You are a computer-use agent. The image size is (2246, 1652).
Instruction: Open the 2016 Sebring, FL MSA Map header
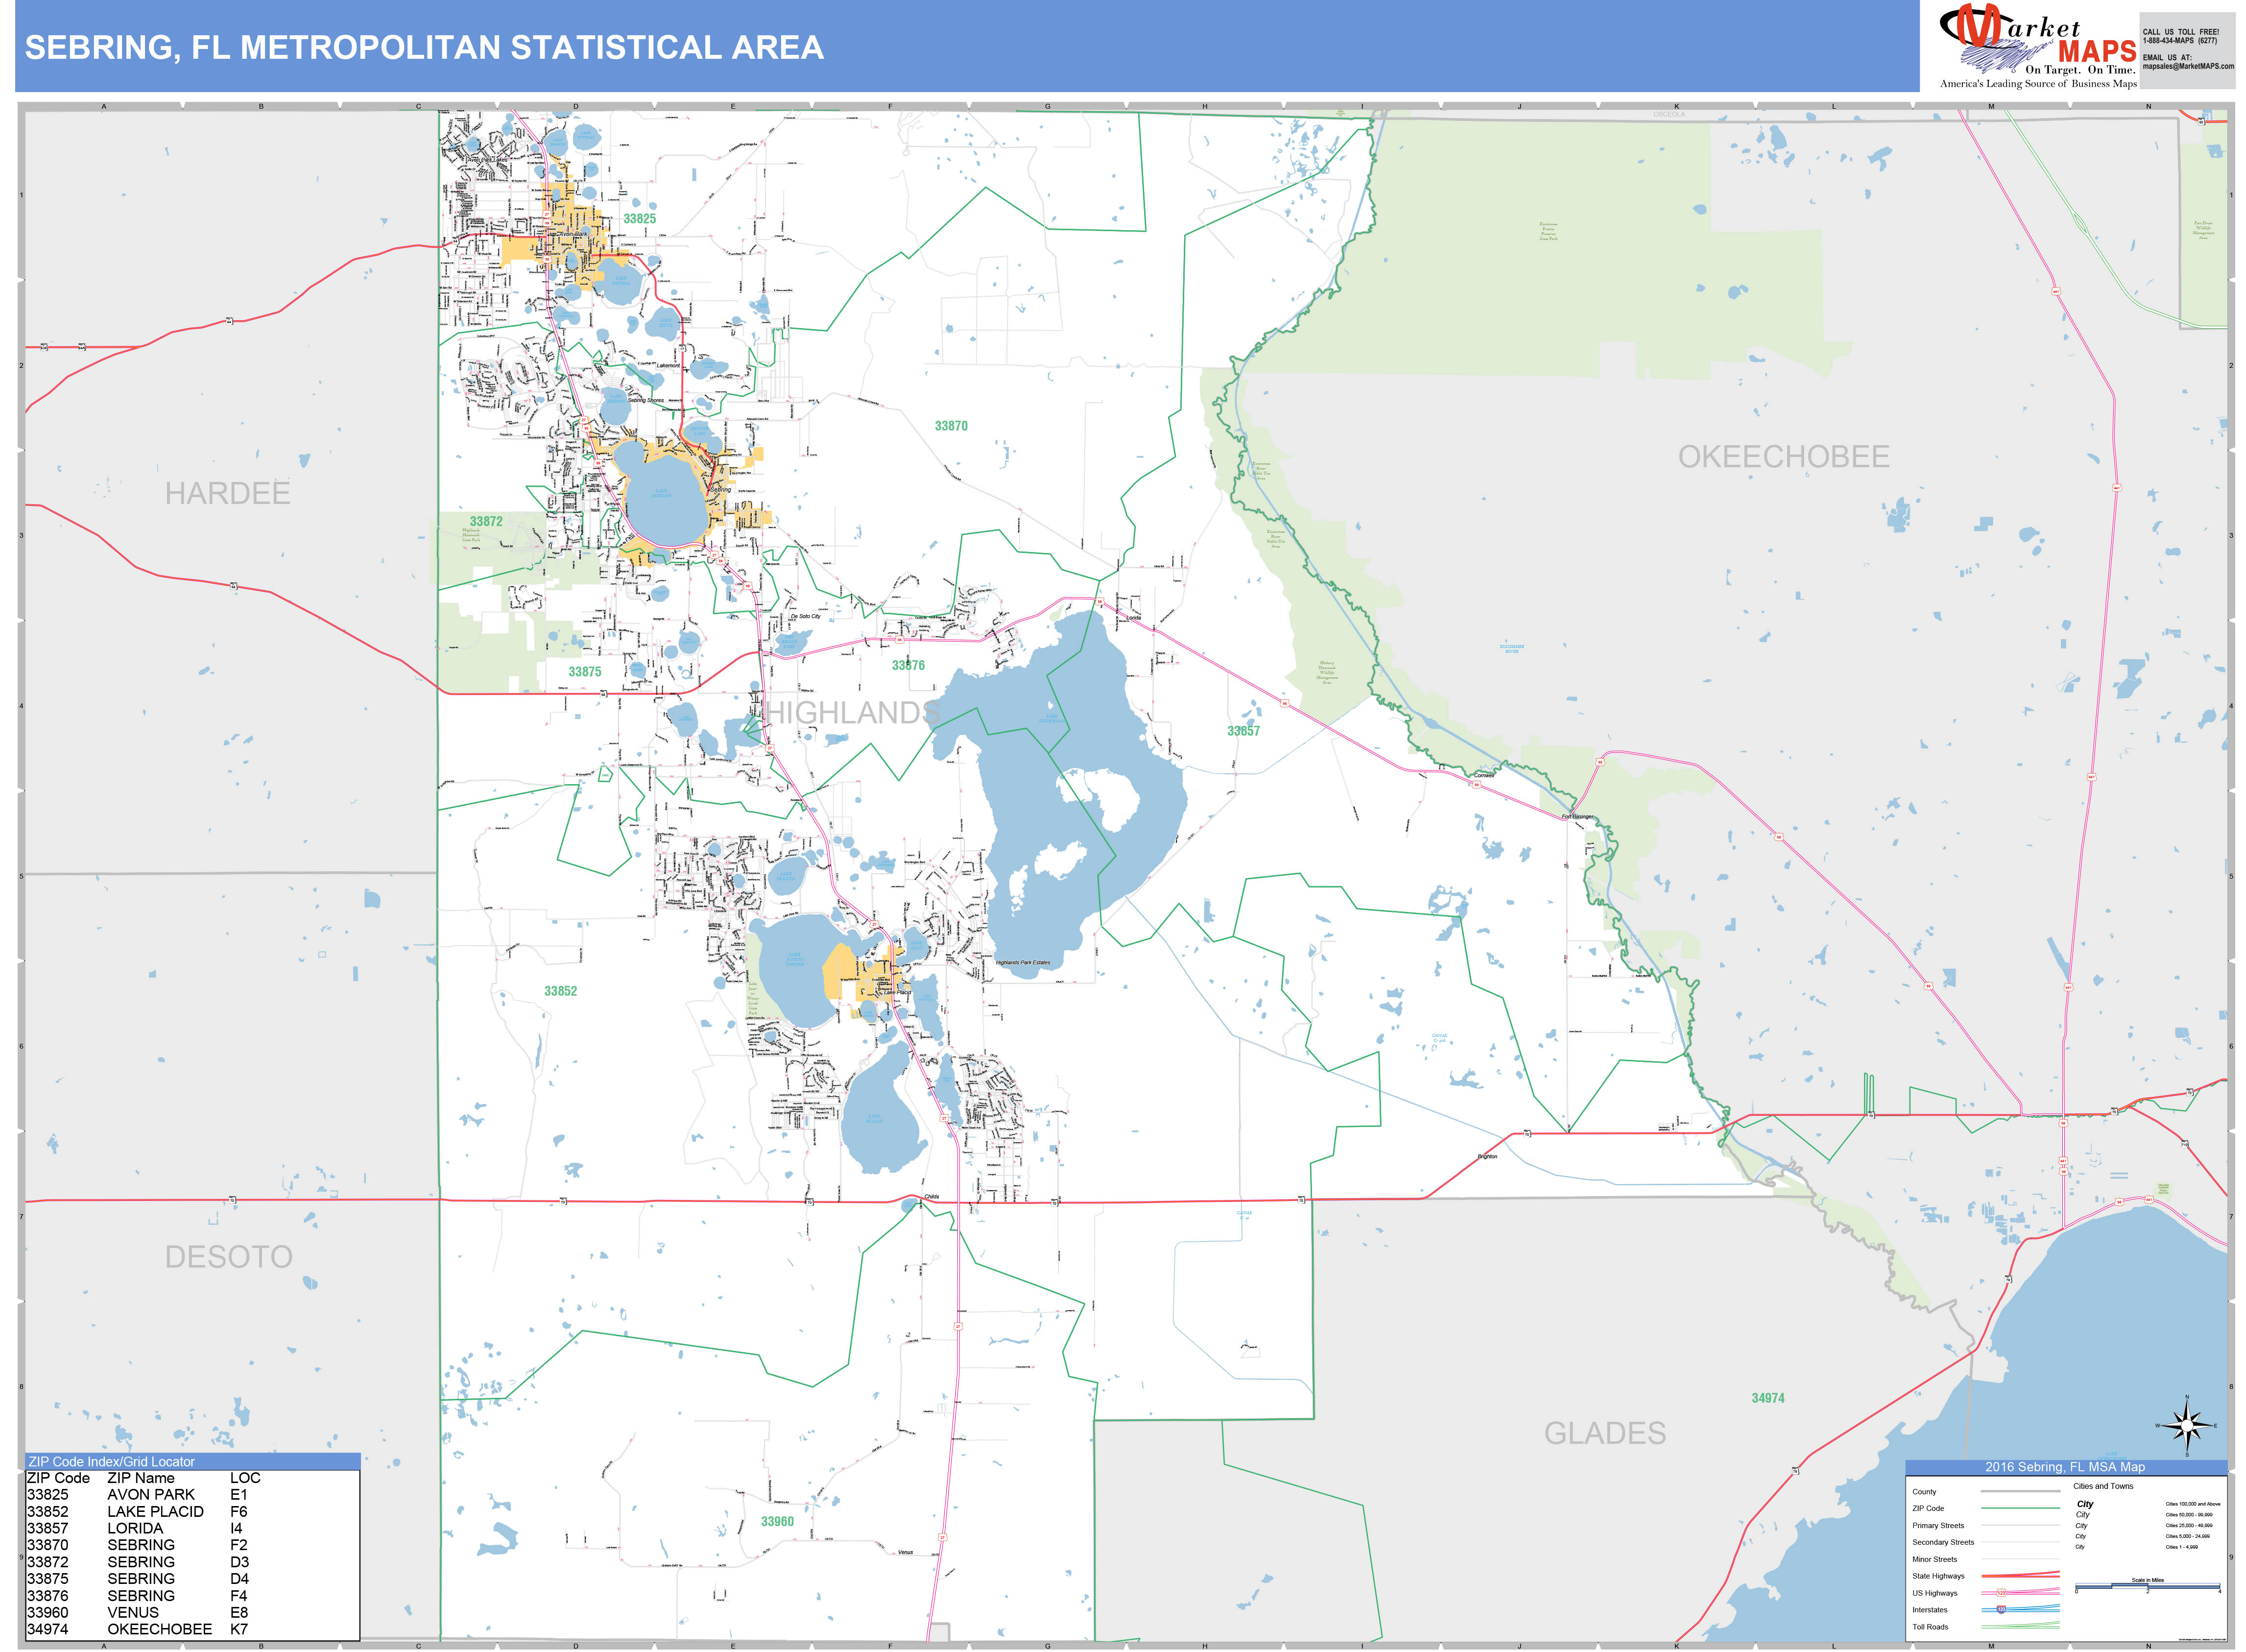[x=2065, y=1467]
